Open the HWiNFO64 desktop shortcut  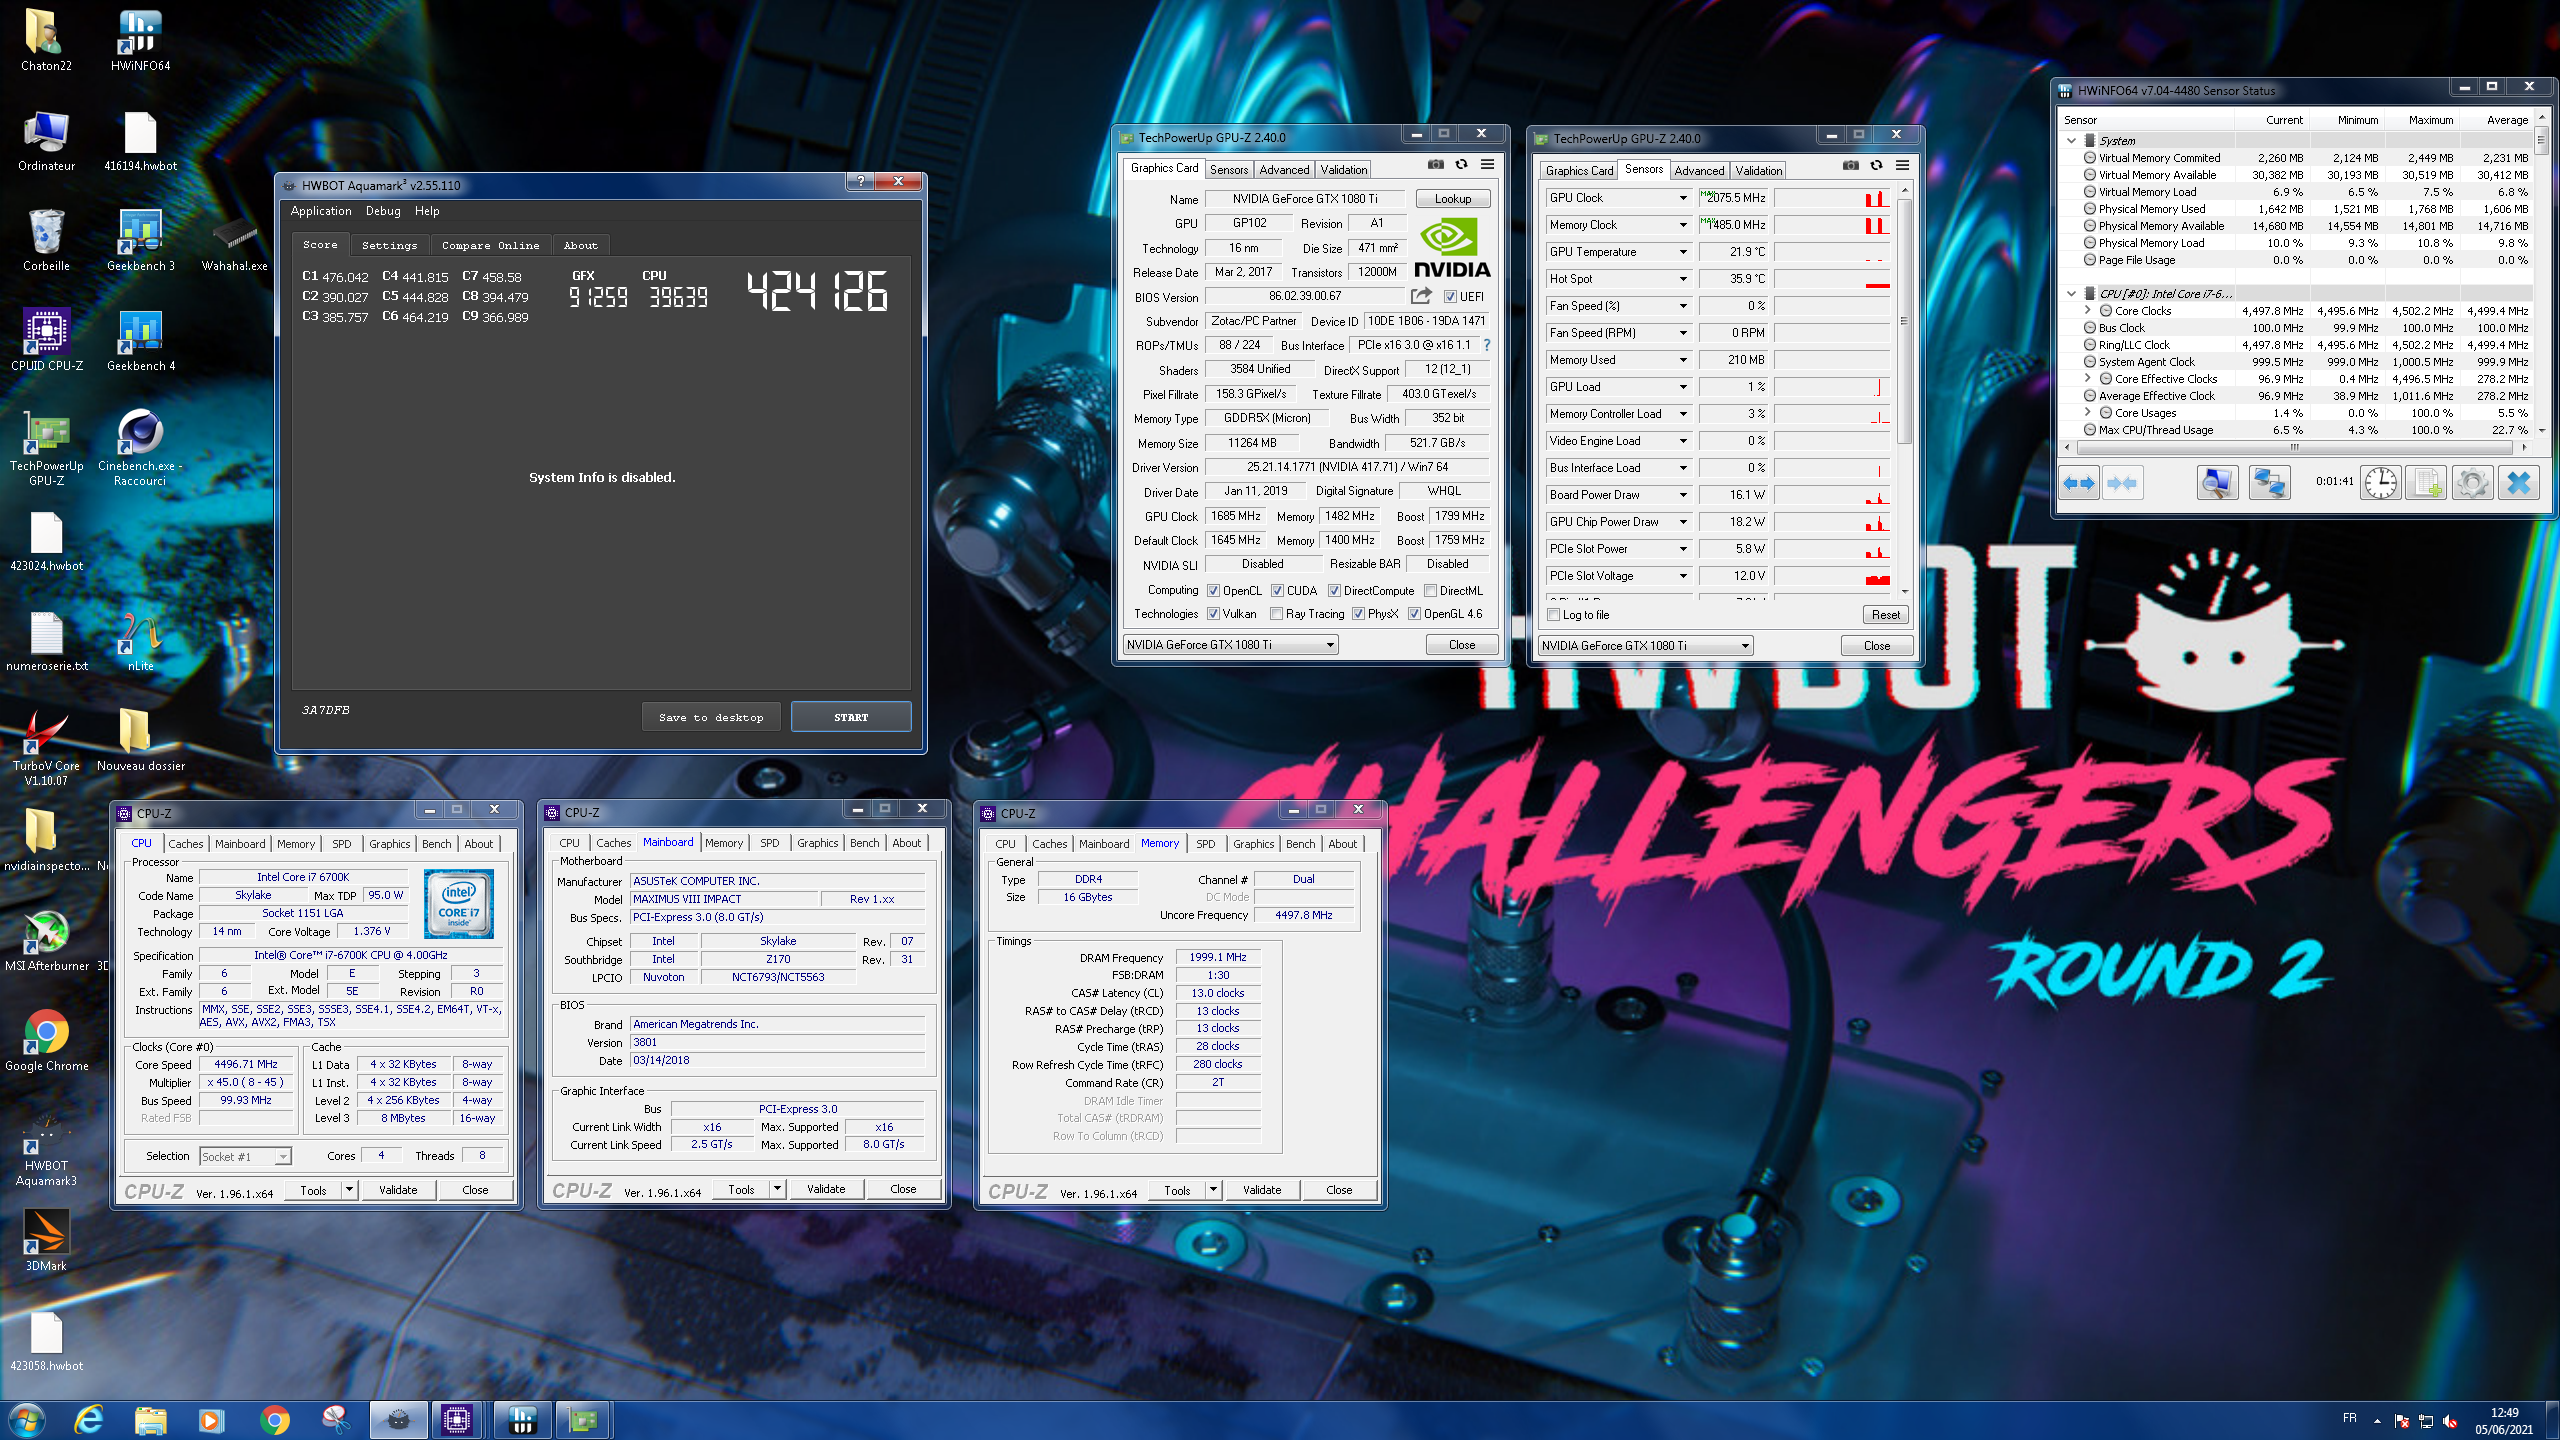(140, 40)
